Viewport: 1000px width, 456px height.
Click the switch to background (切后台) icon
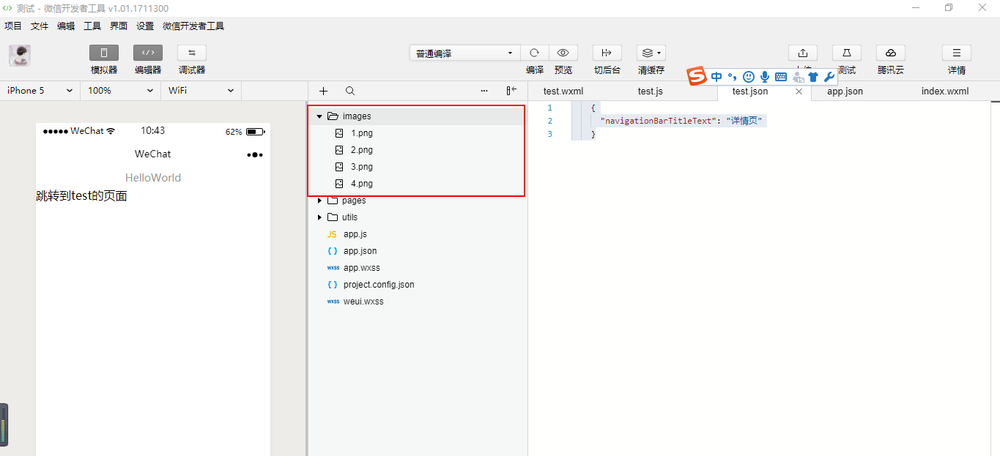(x=606, y=53)
